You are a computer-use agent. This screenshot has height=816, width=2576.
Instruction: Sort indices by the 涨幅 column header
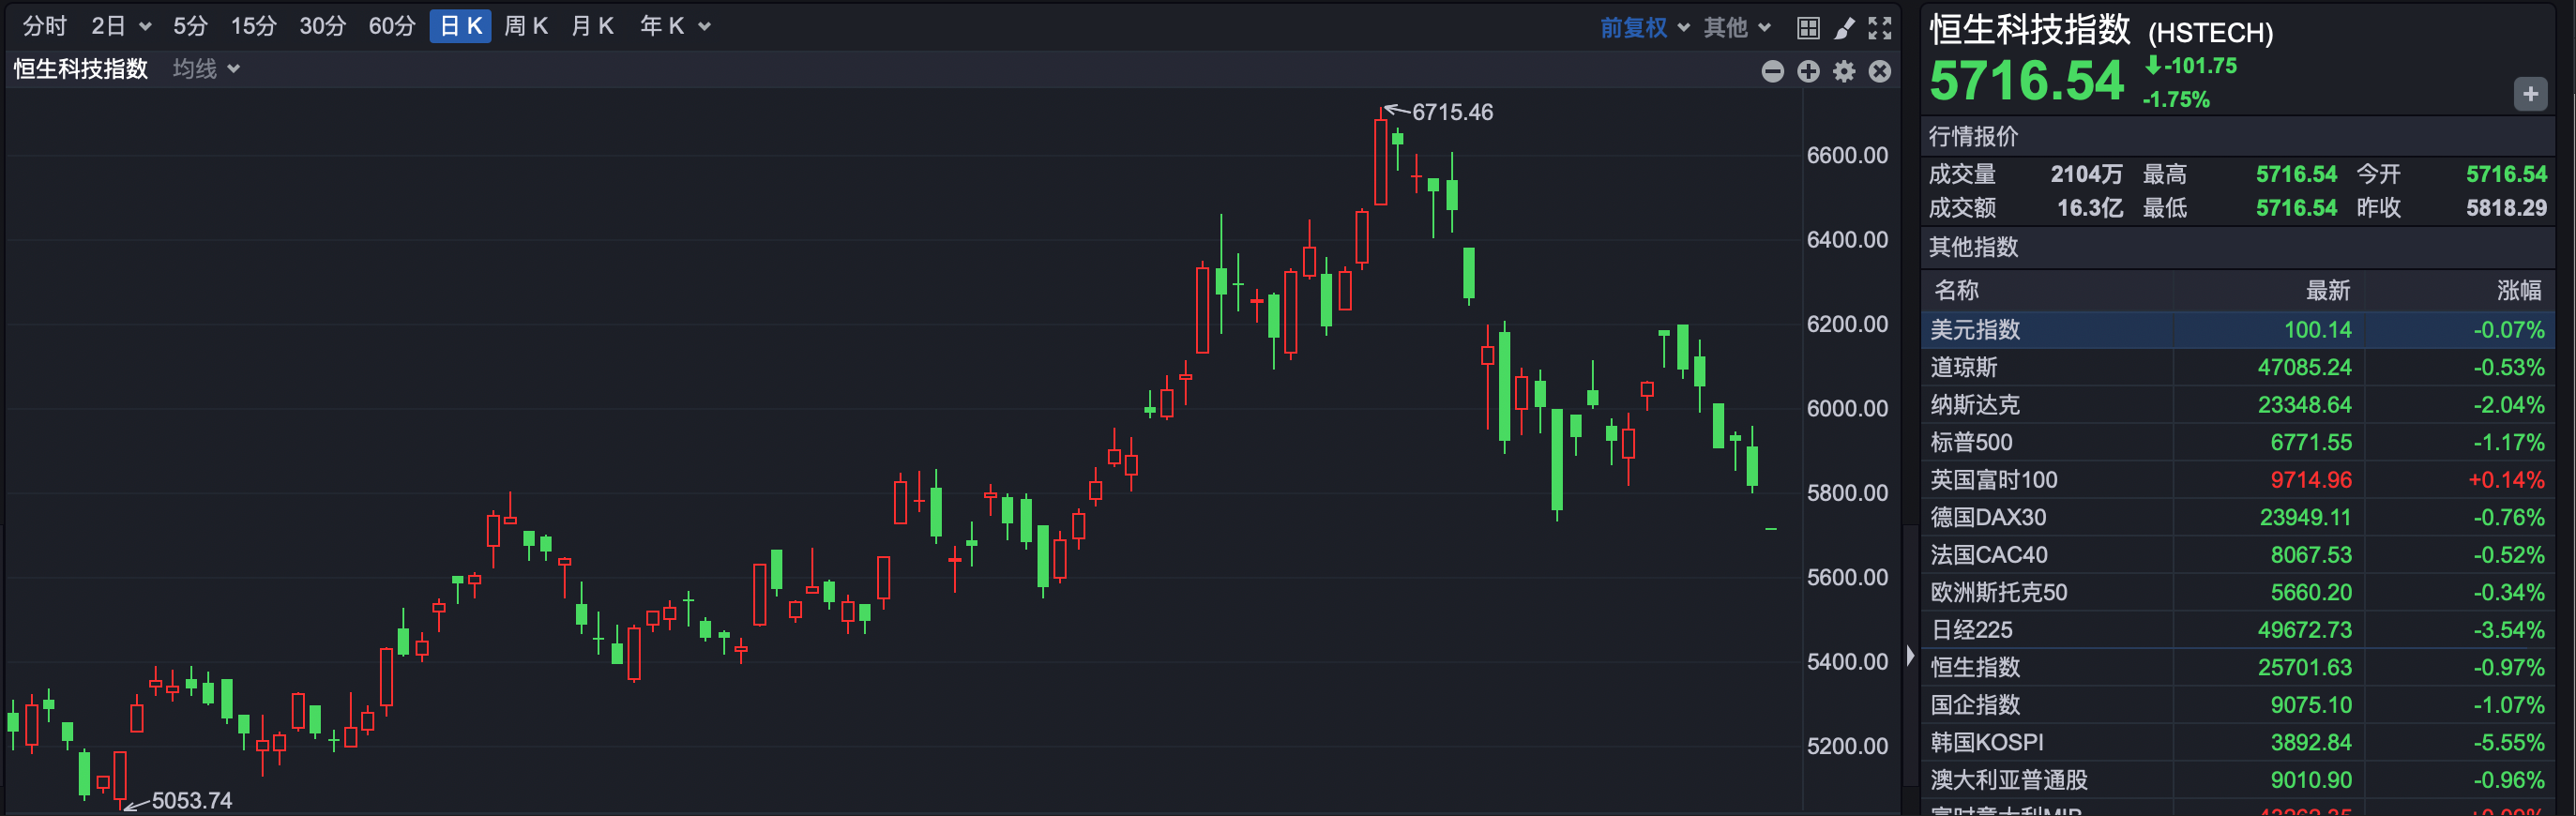pyautogui.click(x=2517, y=290)
